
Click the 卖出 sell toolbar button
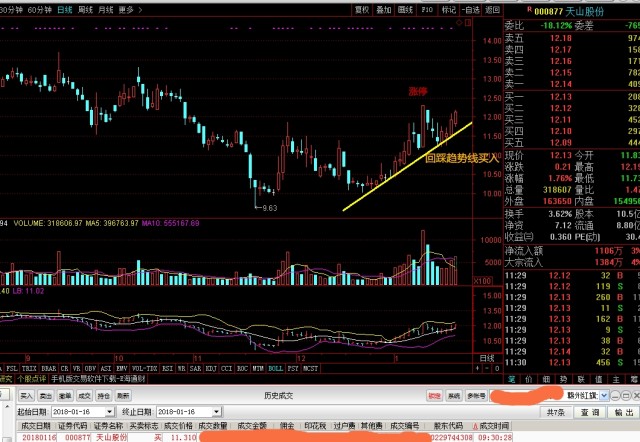46,395
